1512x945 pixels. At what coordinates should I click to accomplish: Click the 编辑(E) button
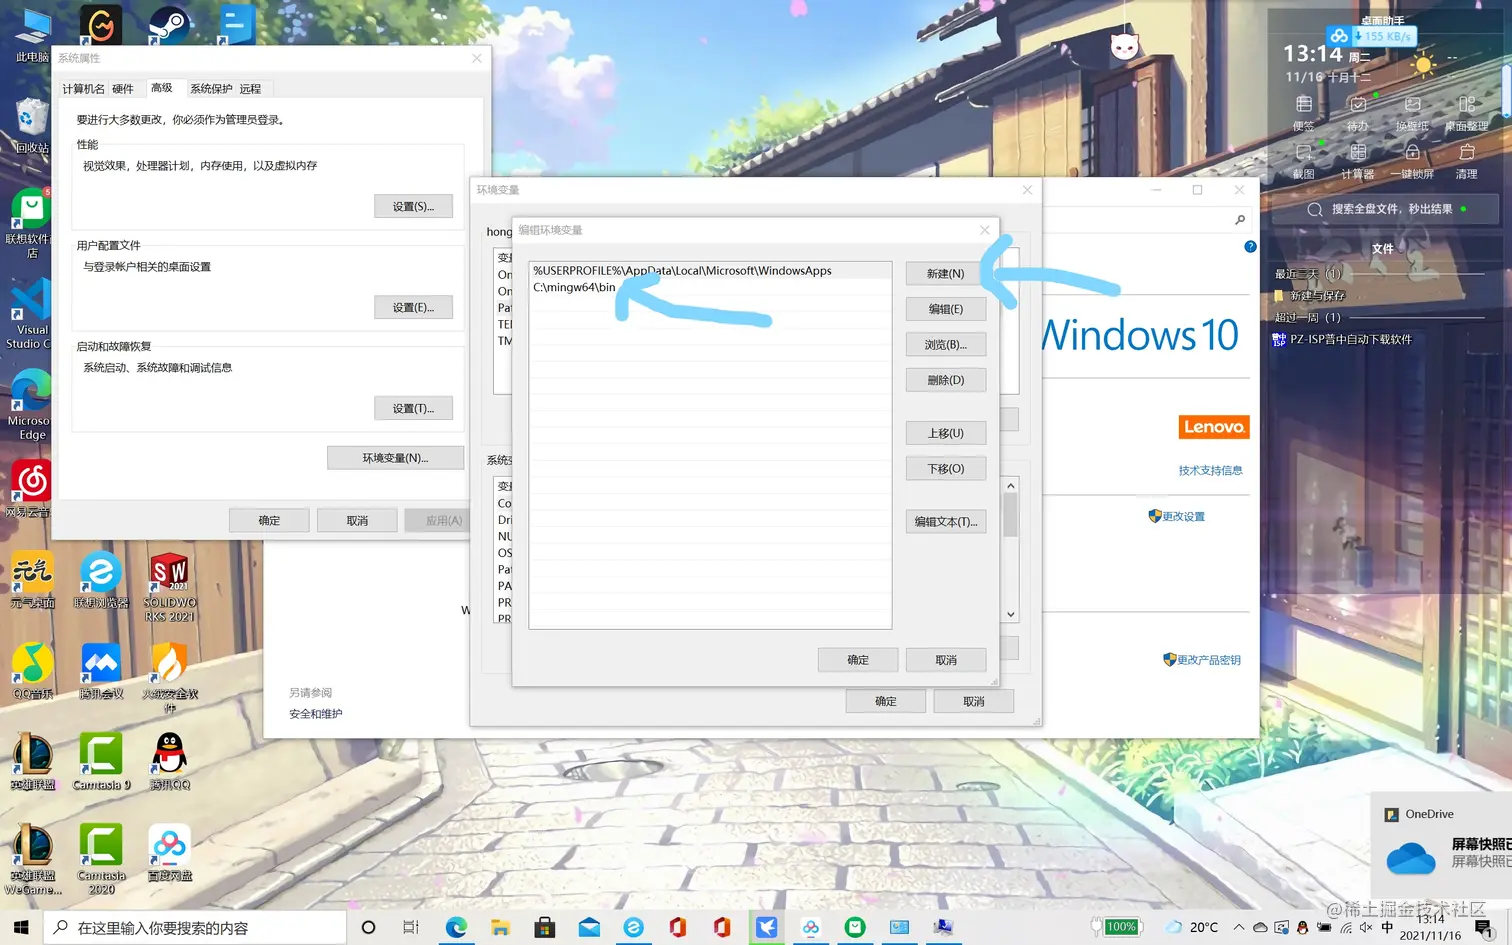[946, 309]
